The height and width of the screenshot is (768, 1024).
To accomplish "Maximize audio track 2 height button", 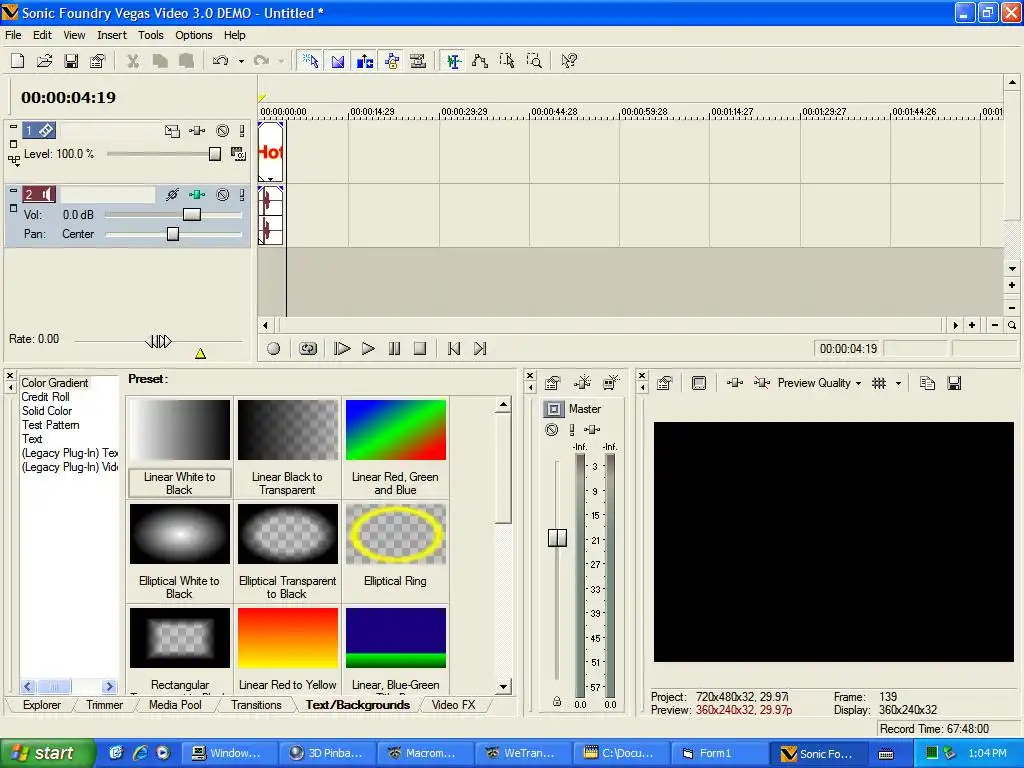I will click(x=14, y=208).
